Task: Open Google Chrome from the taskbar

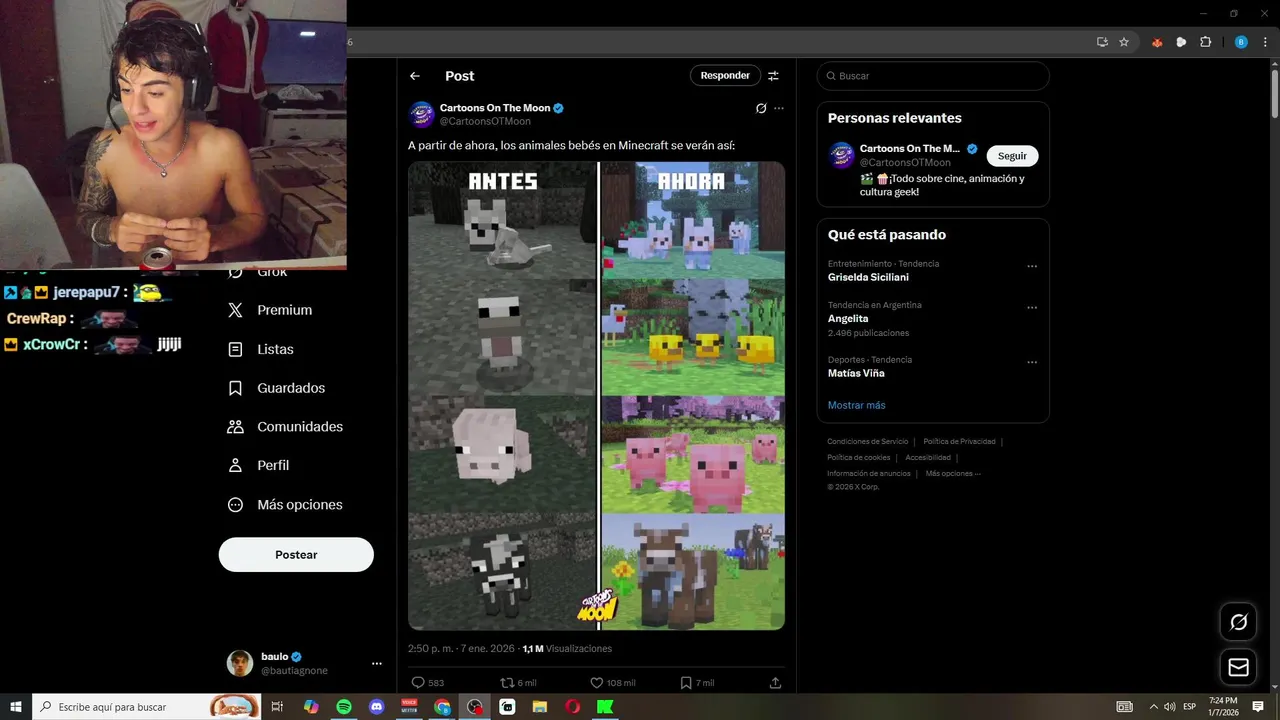Action: point(442,707)
